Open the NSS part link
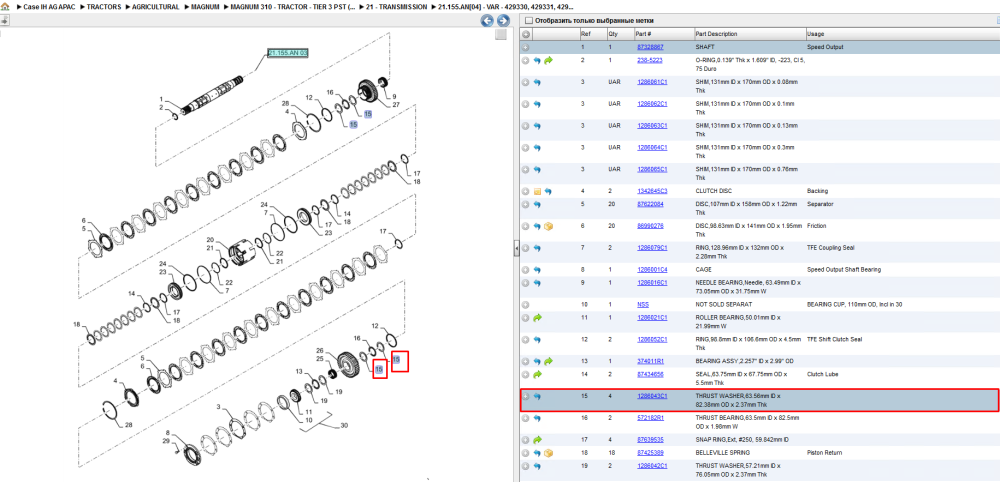 pos(643,305)
